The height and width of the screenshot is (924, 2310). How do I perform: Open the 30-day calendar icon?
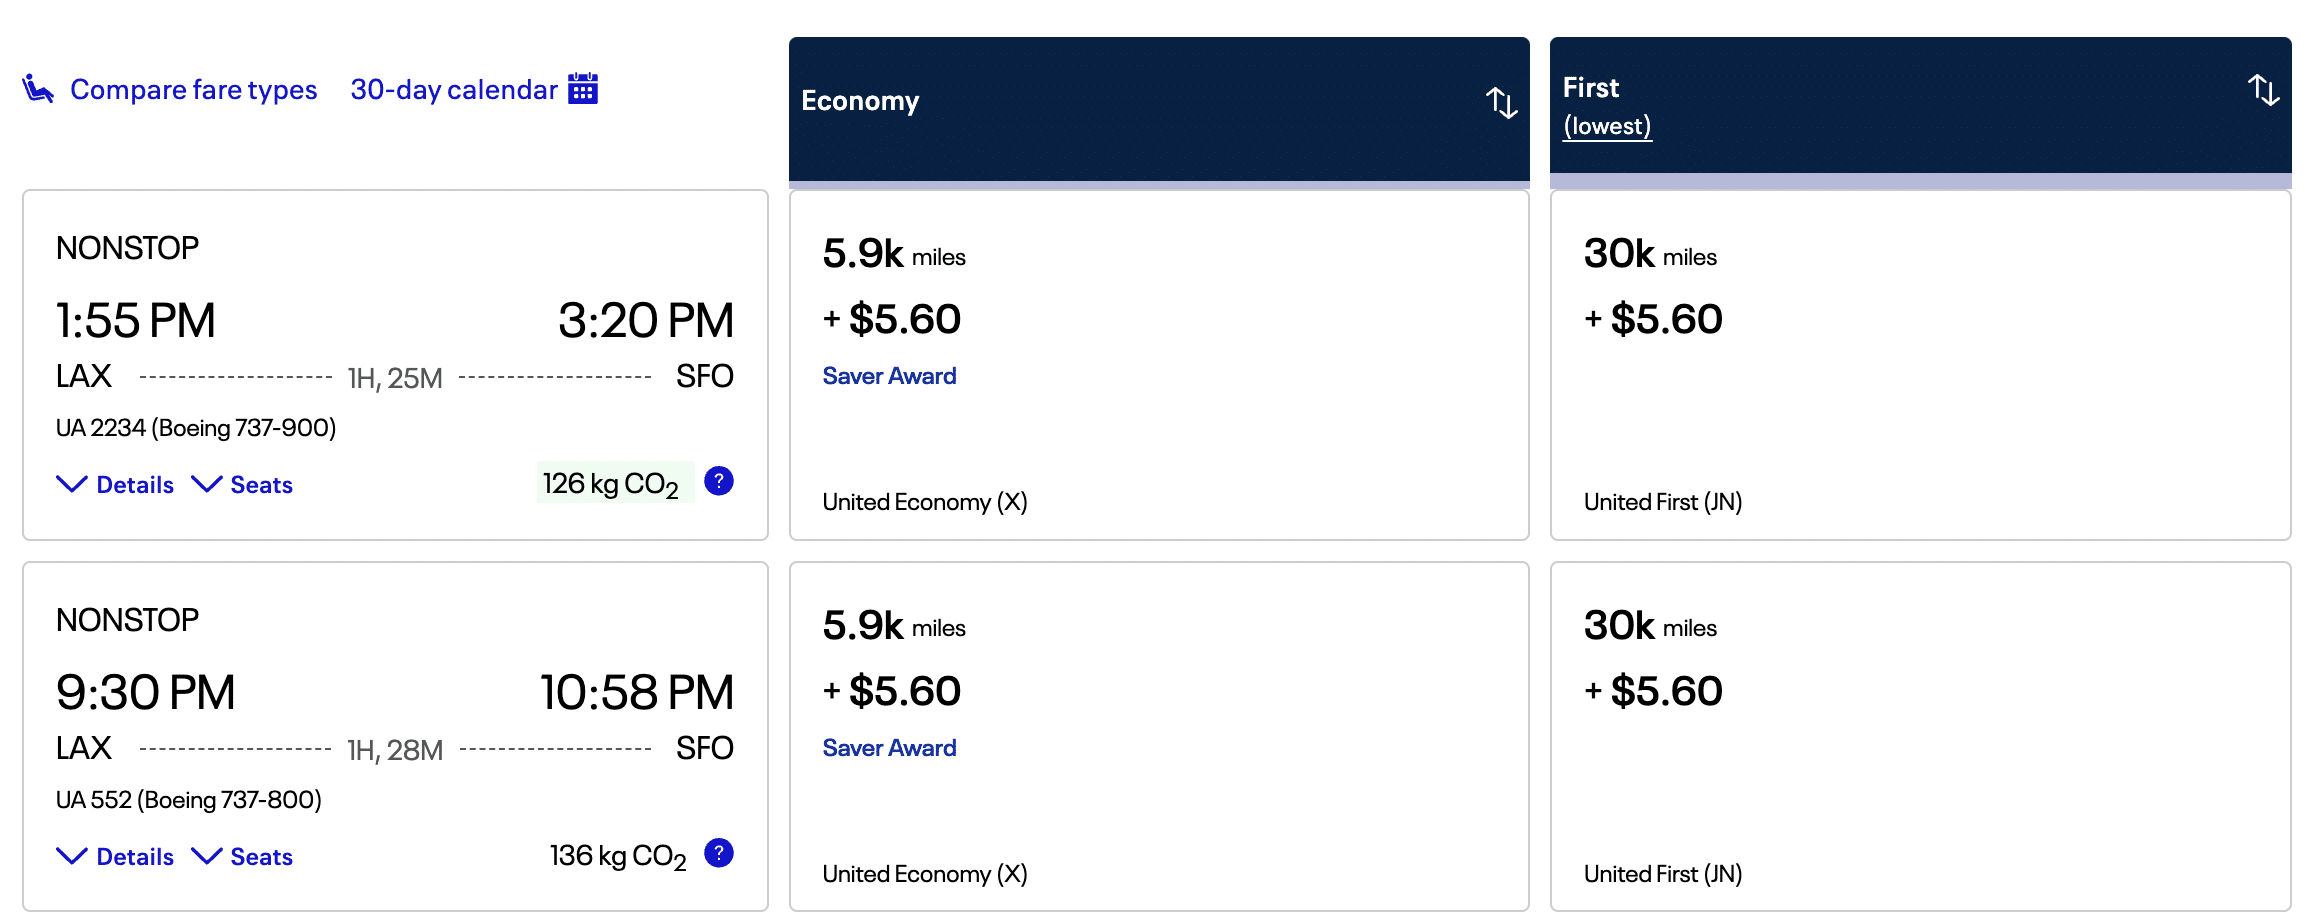pos(583,89)
